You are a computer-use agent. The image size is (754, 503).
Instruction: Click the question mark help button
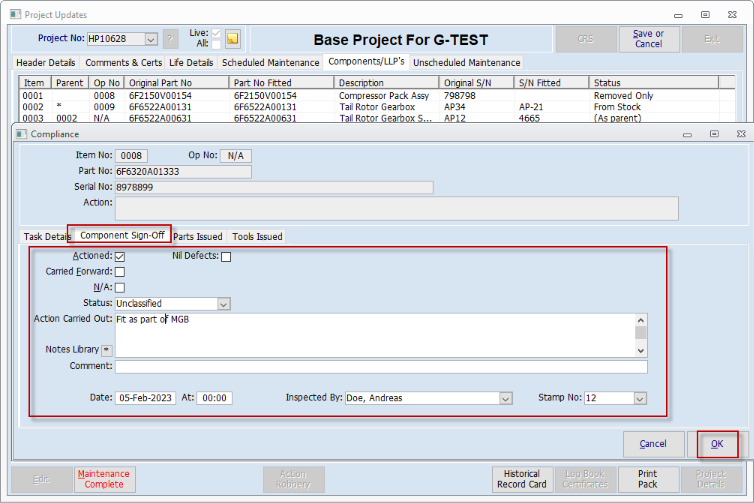(x=170, y=39)
